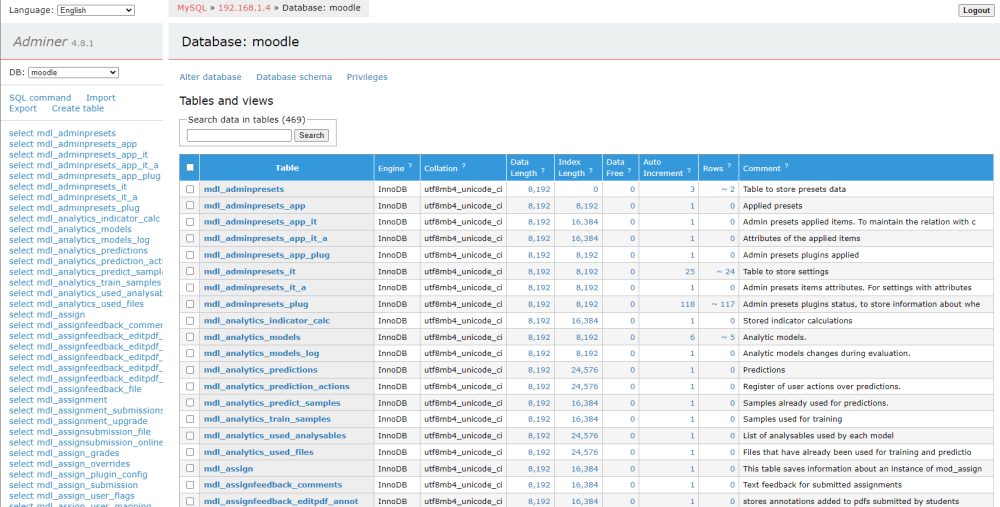Viewport: 1000px width, 507px height.
Task: Click the Table column header
Action: [x=287, y=168]
